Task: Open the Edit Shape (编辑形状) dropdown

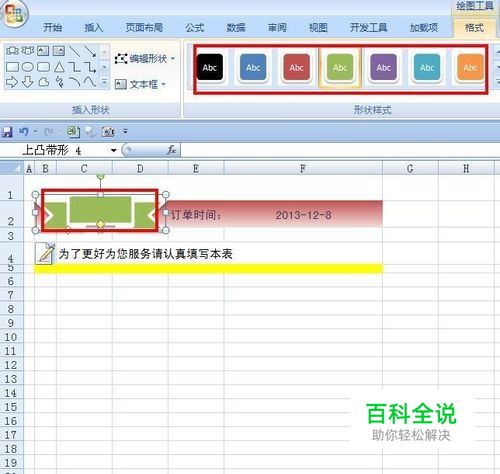Action: (x=145, y=59)
